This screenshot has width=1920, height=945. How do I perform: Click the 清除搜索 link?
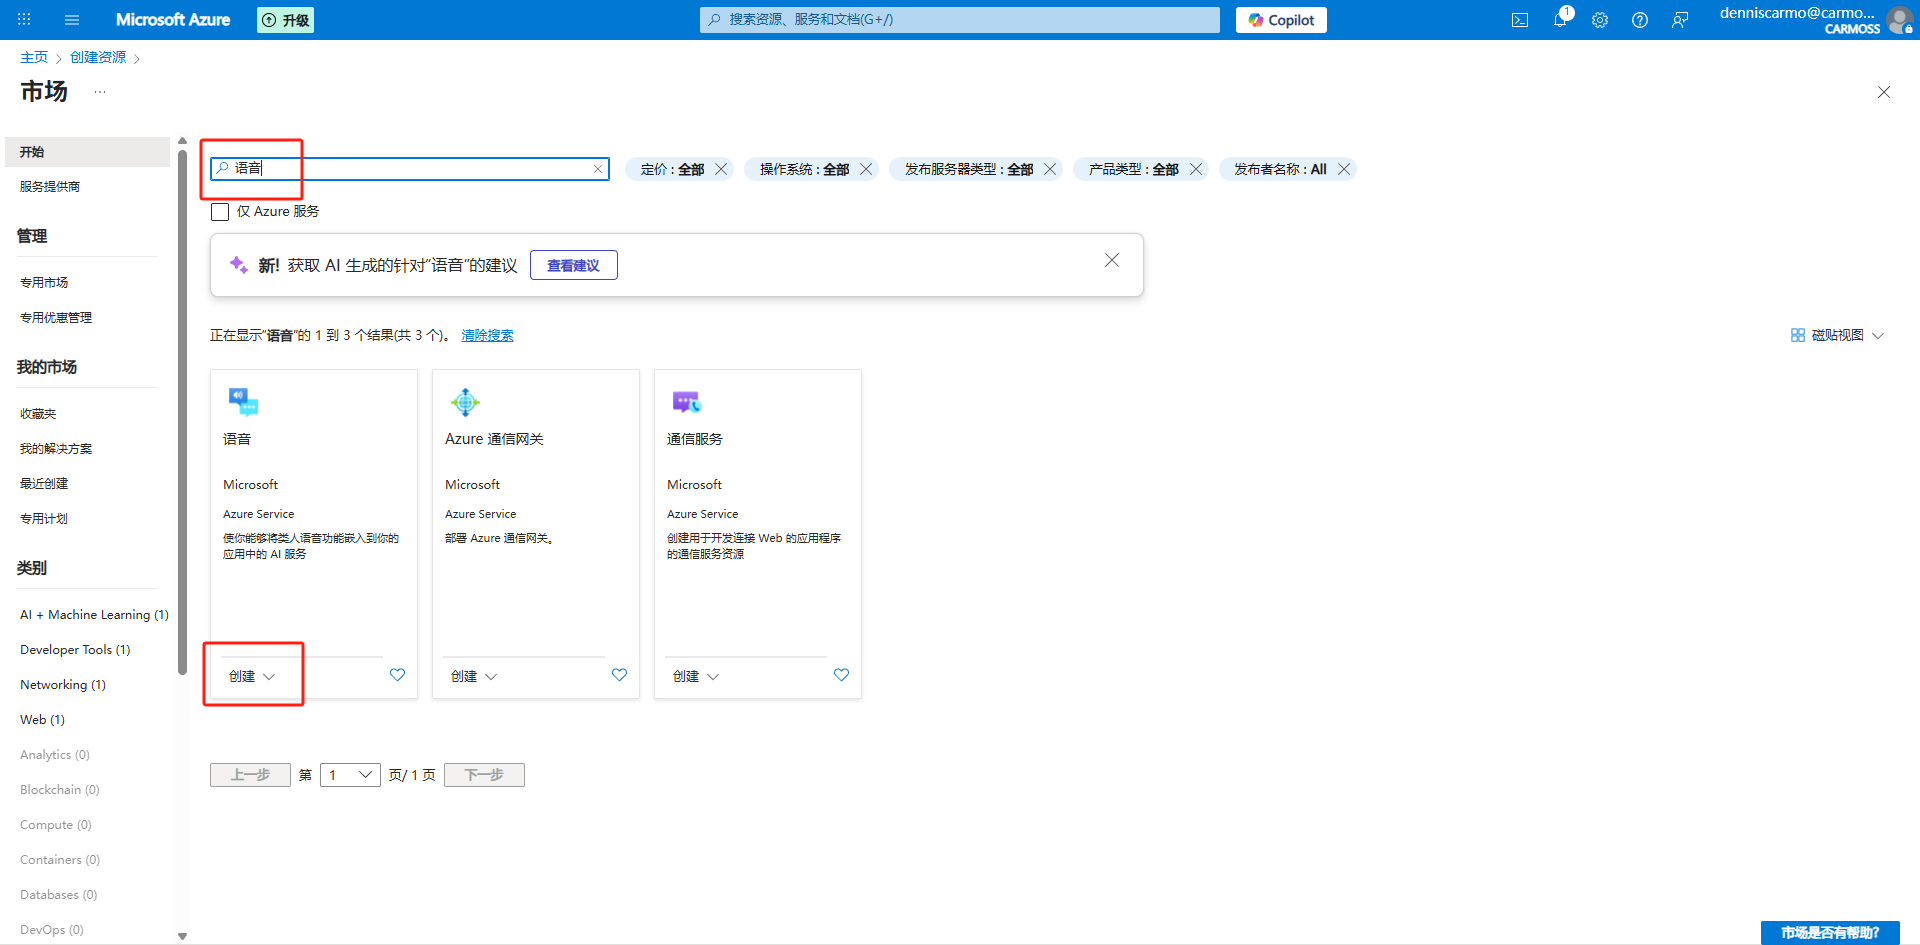click(487, 335)
